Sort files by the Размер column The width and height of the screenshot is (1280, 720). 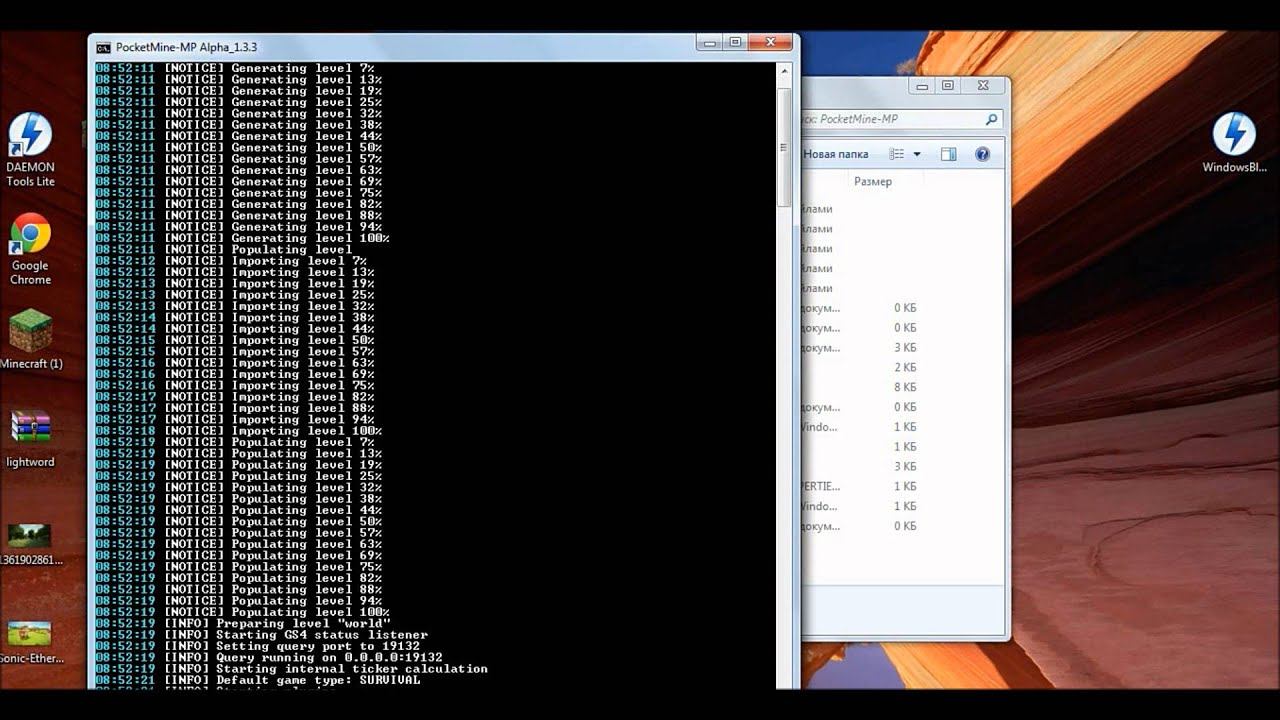[873, 181]
